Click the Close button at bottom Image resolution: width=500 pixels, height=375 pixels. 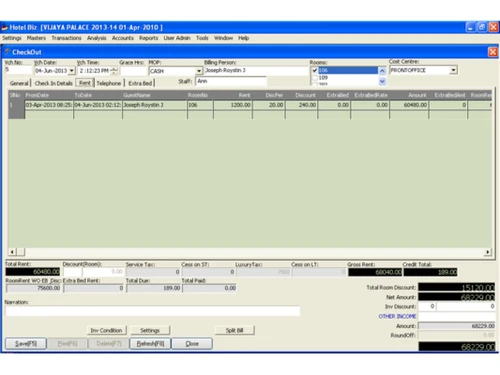(192, 344)
